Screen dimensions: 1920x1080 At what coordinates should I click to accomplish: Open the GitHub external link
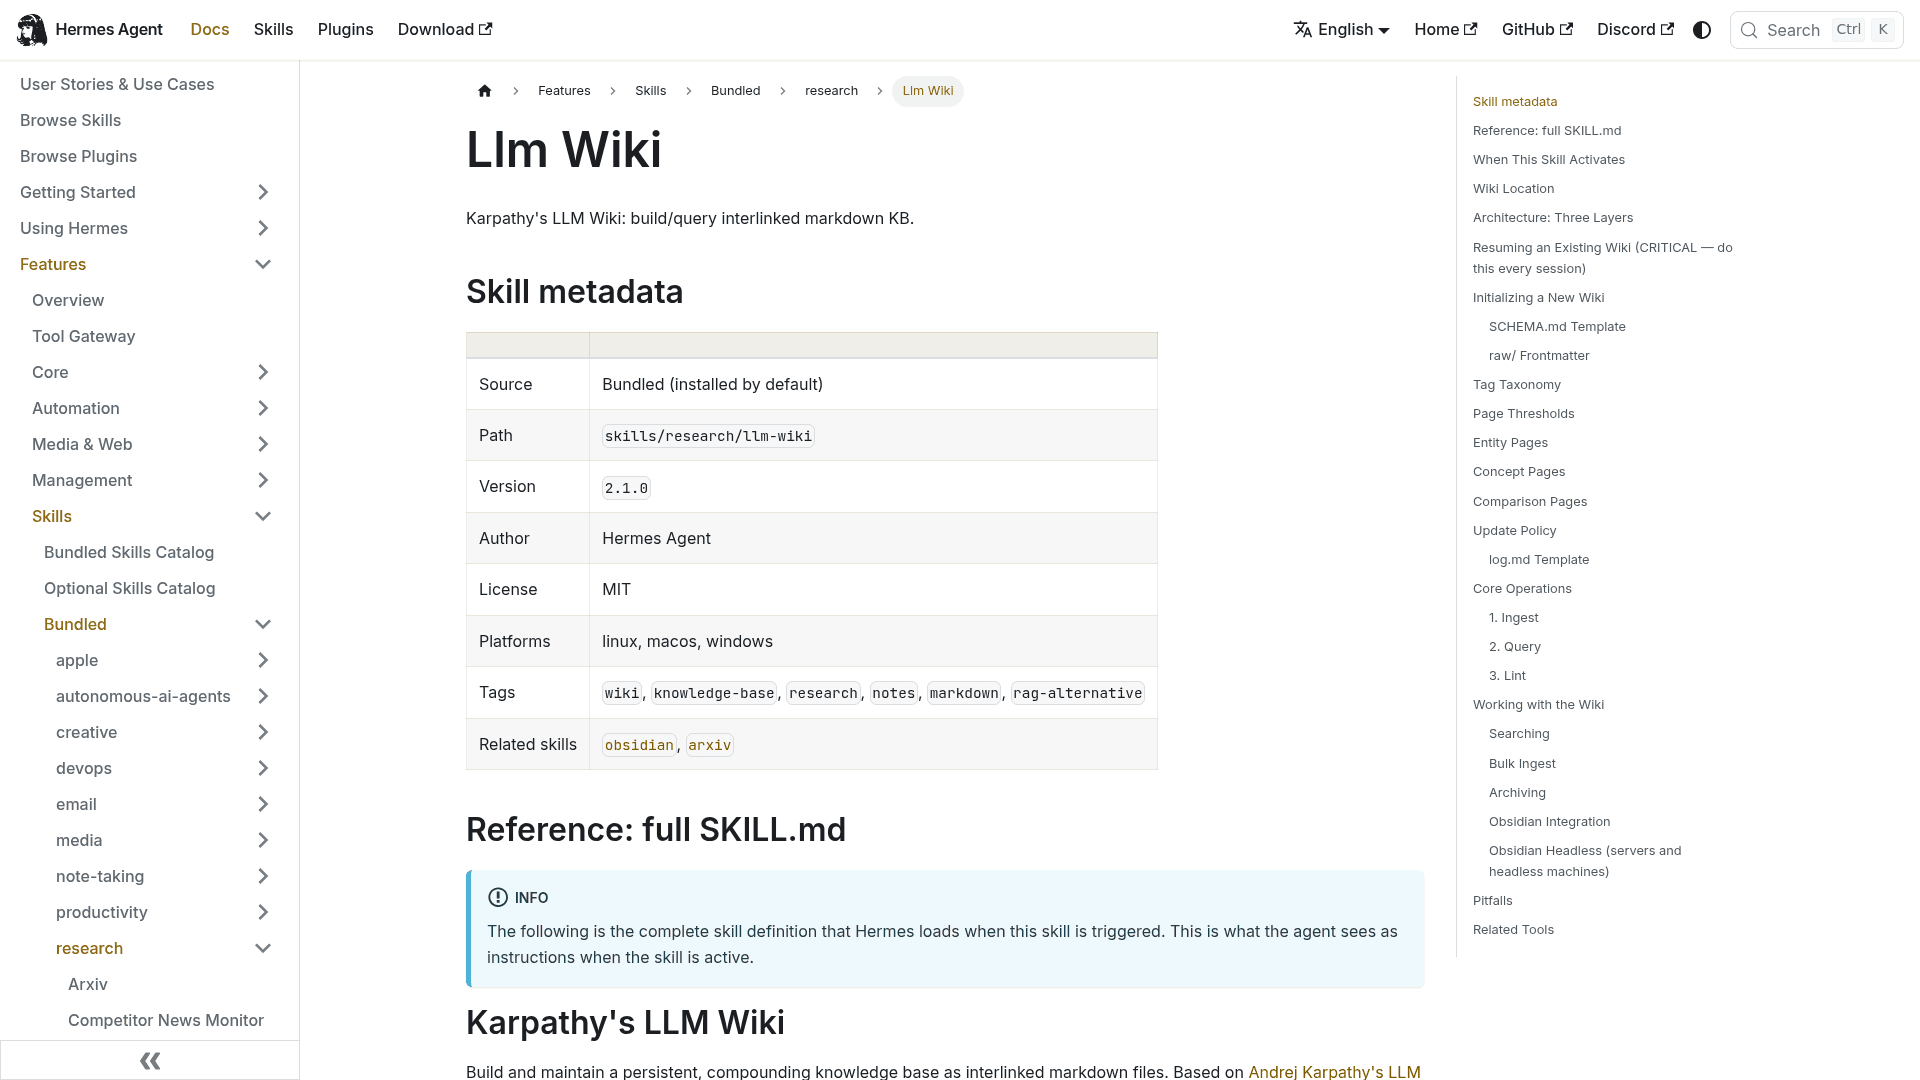click(1537, 29)
